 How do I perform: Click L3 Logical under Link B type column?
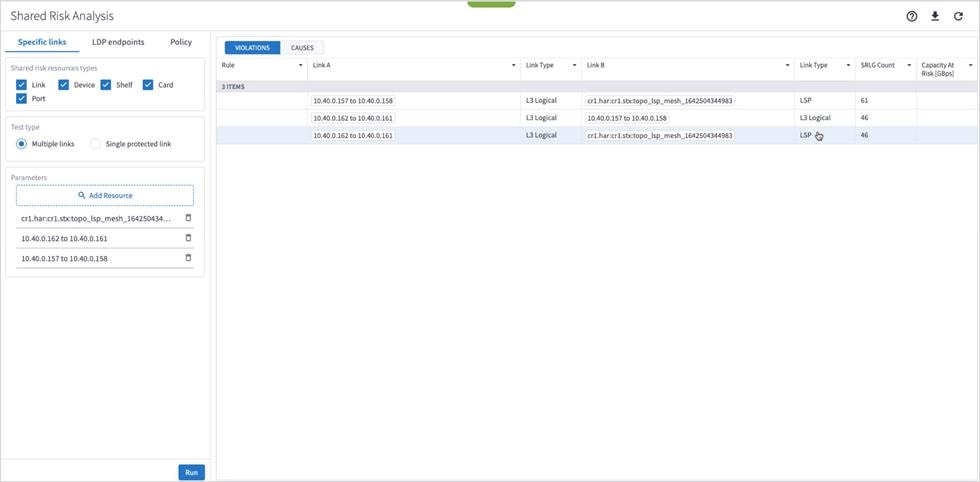(x=815, y=118)
